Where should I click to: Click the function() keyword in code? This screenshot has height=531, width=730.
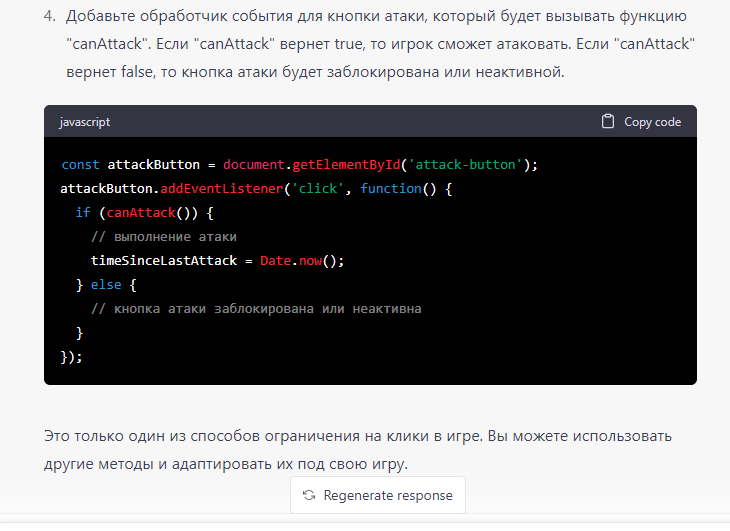click(398, 189)
